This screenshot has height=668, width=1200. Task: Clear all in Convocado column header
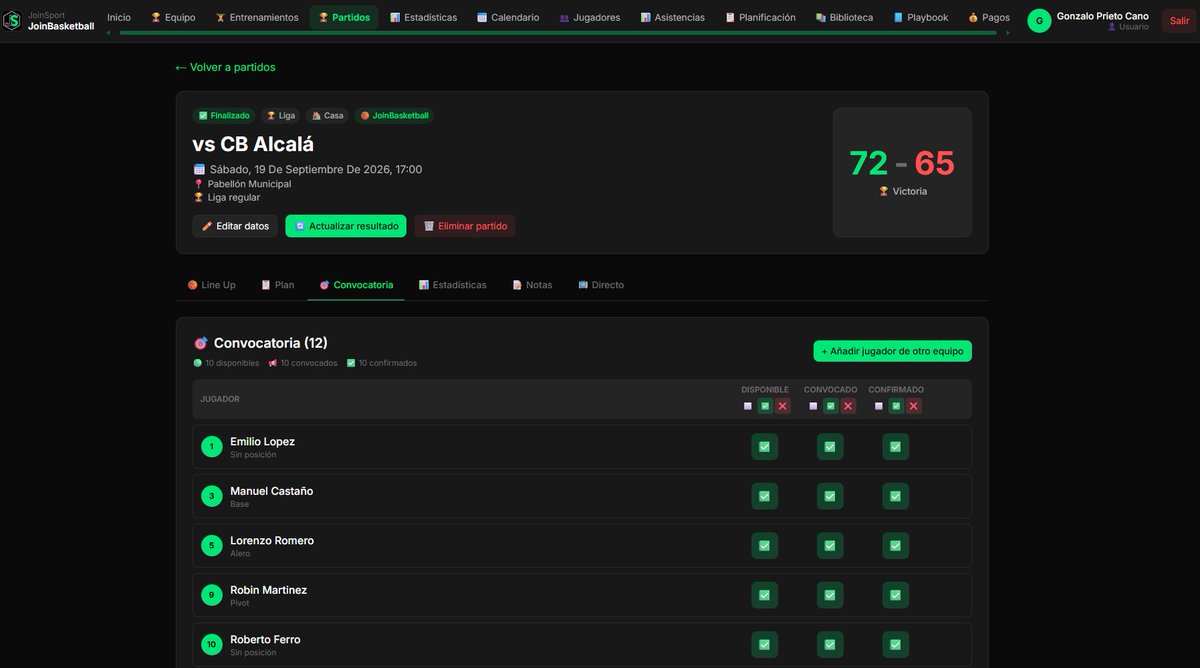813,406
